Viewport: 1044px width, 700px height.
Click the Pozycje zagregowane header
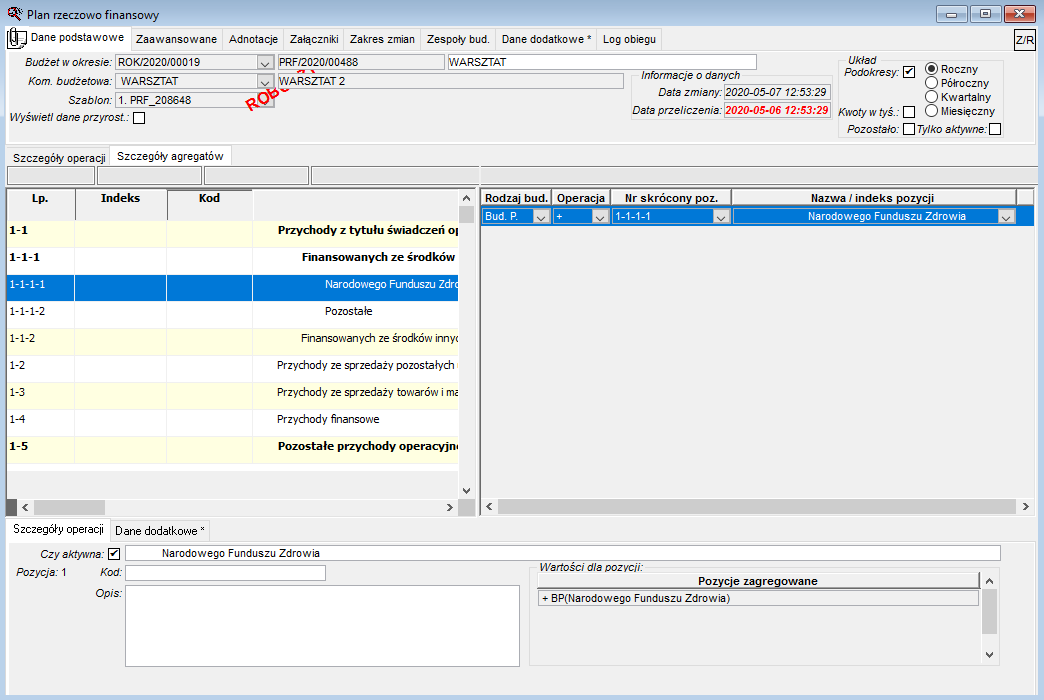point(758,581)
